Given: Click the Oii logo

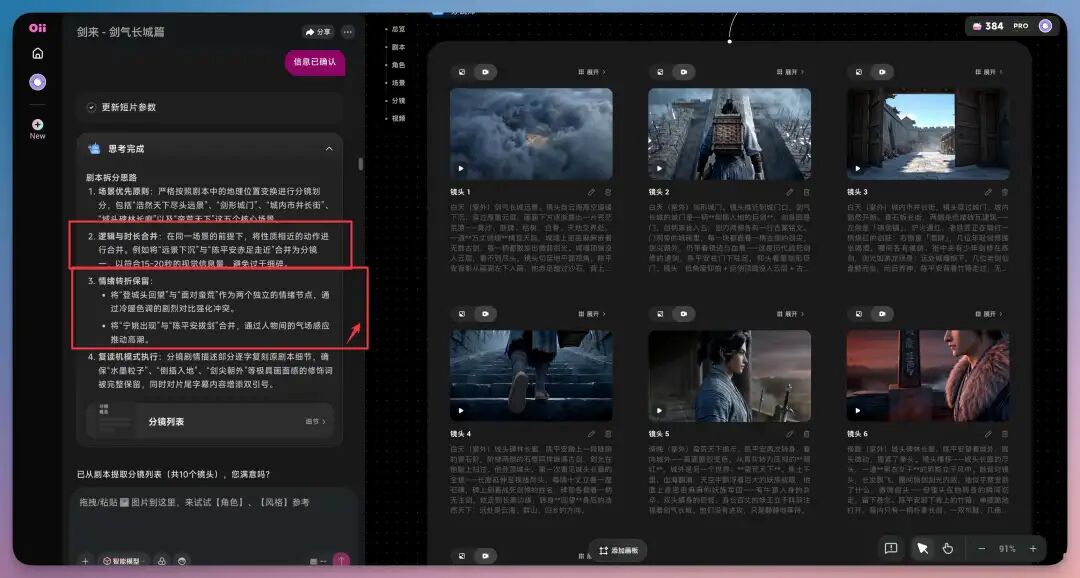Looking at the screenshot, I should (38, 28).
